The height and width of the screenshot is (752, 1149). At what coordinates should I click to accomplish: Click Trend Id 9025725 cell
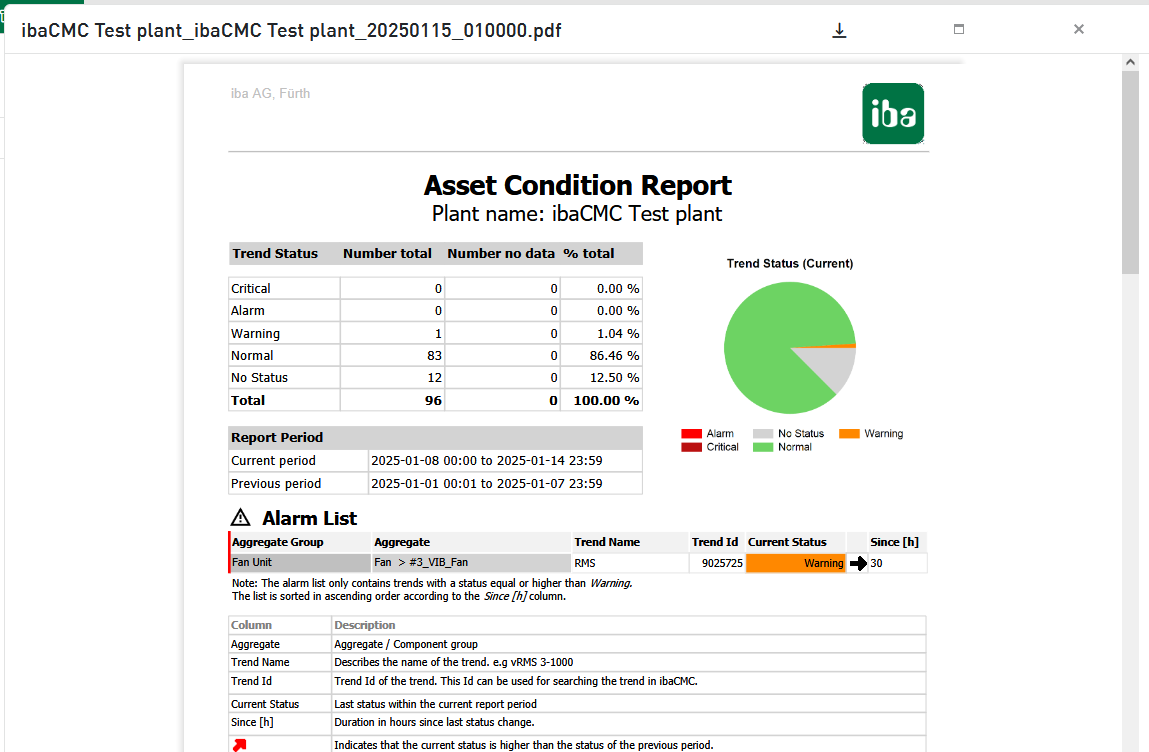tap(717, 563)
